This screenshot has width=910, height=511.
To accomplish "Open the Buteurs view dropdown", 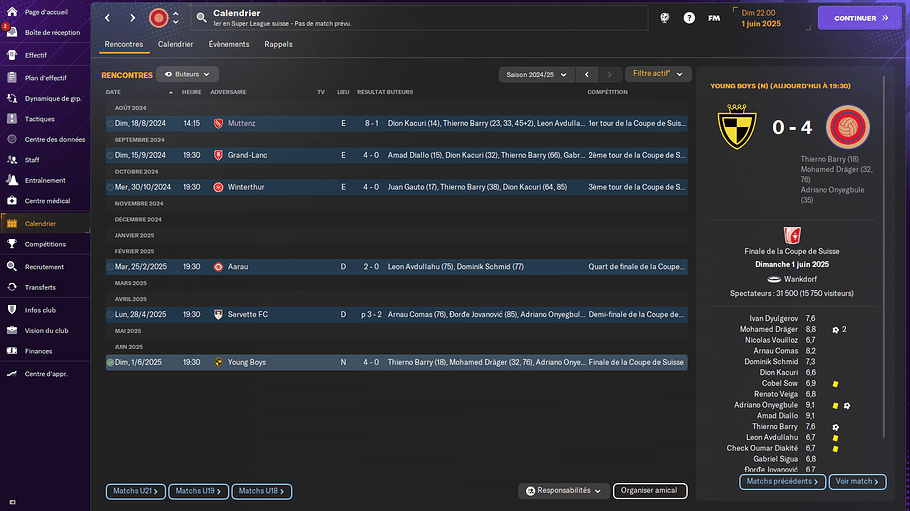I will [x=187, y=74].
